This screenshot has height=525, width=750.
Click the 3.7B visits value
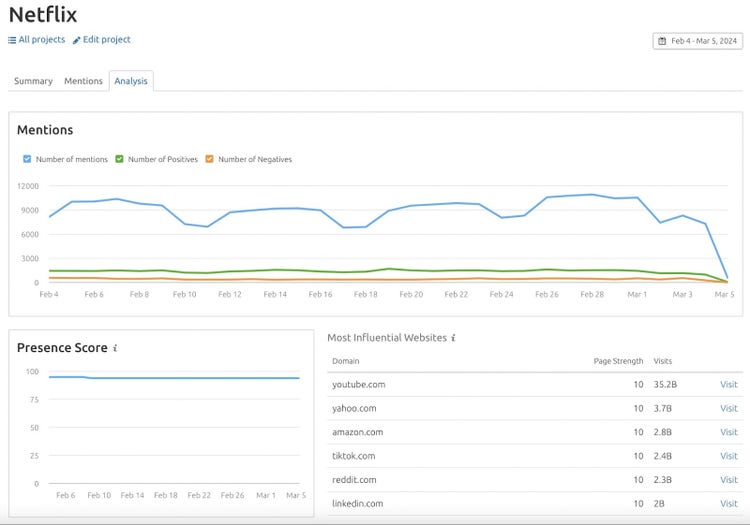(662, 408)
